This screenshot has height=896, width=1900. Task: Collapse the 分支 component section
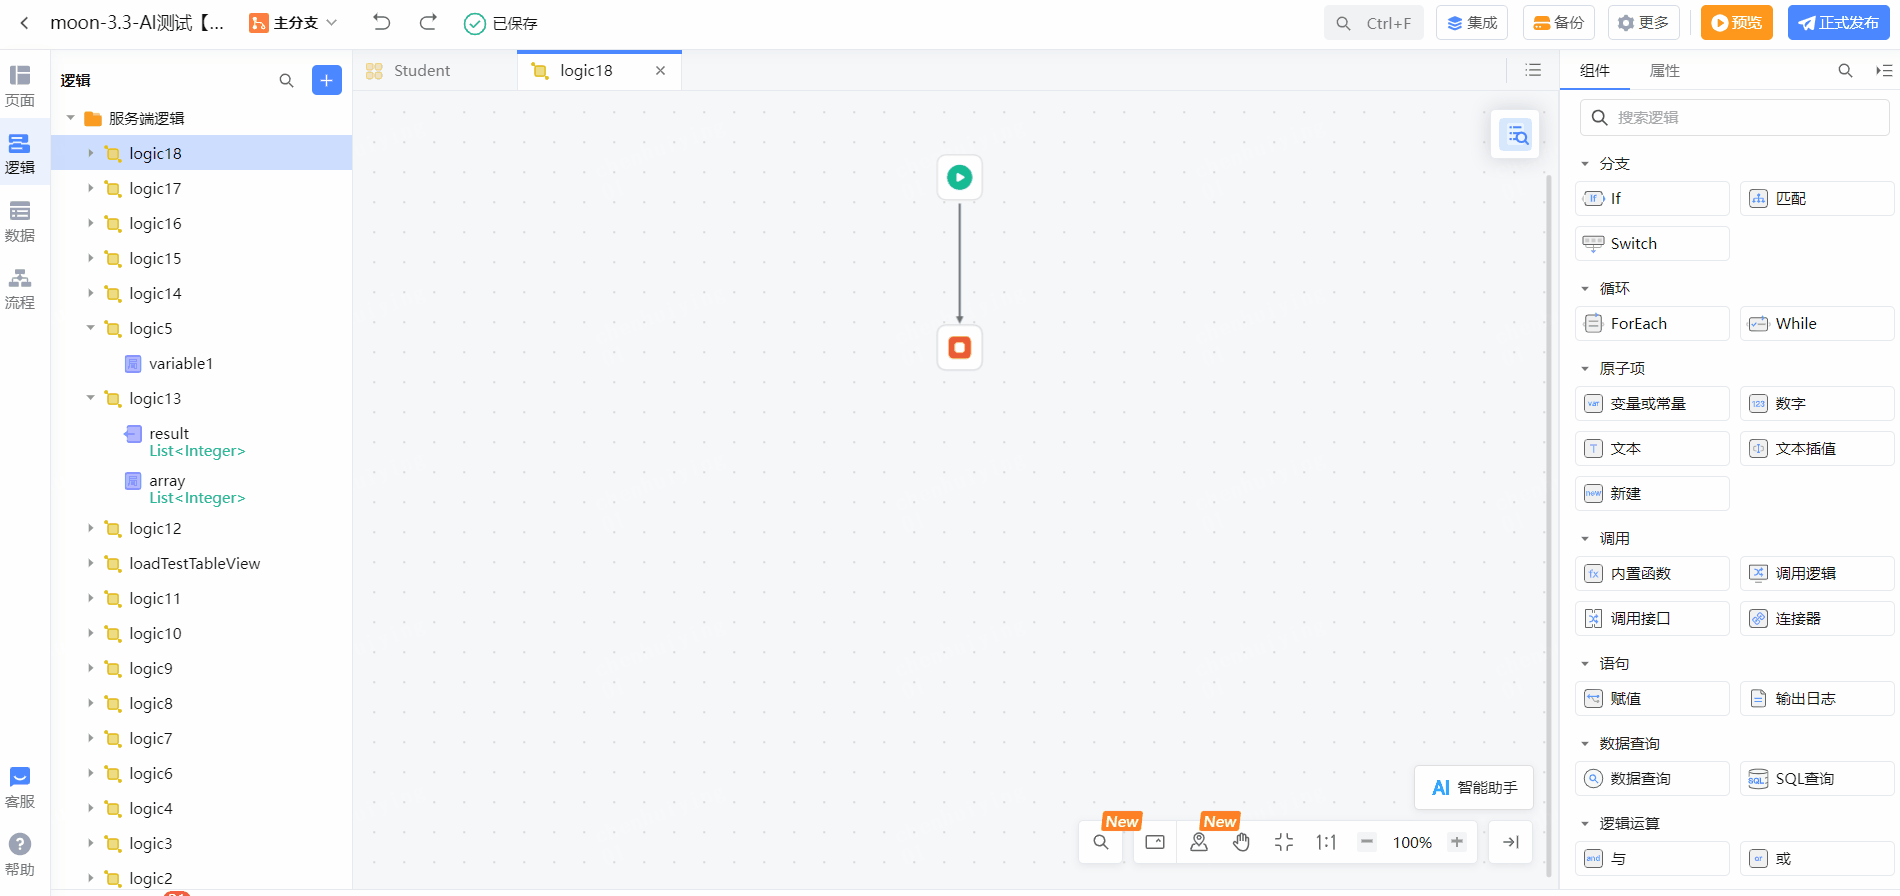point(1585,164)
